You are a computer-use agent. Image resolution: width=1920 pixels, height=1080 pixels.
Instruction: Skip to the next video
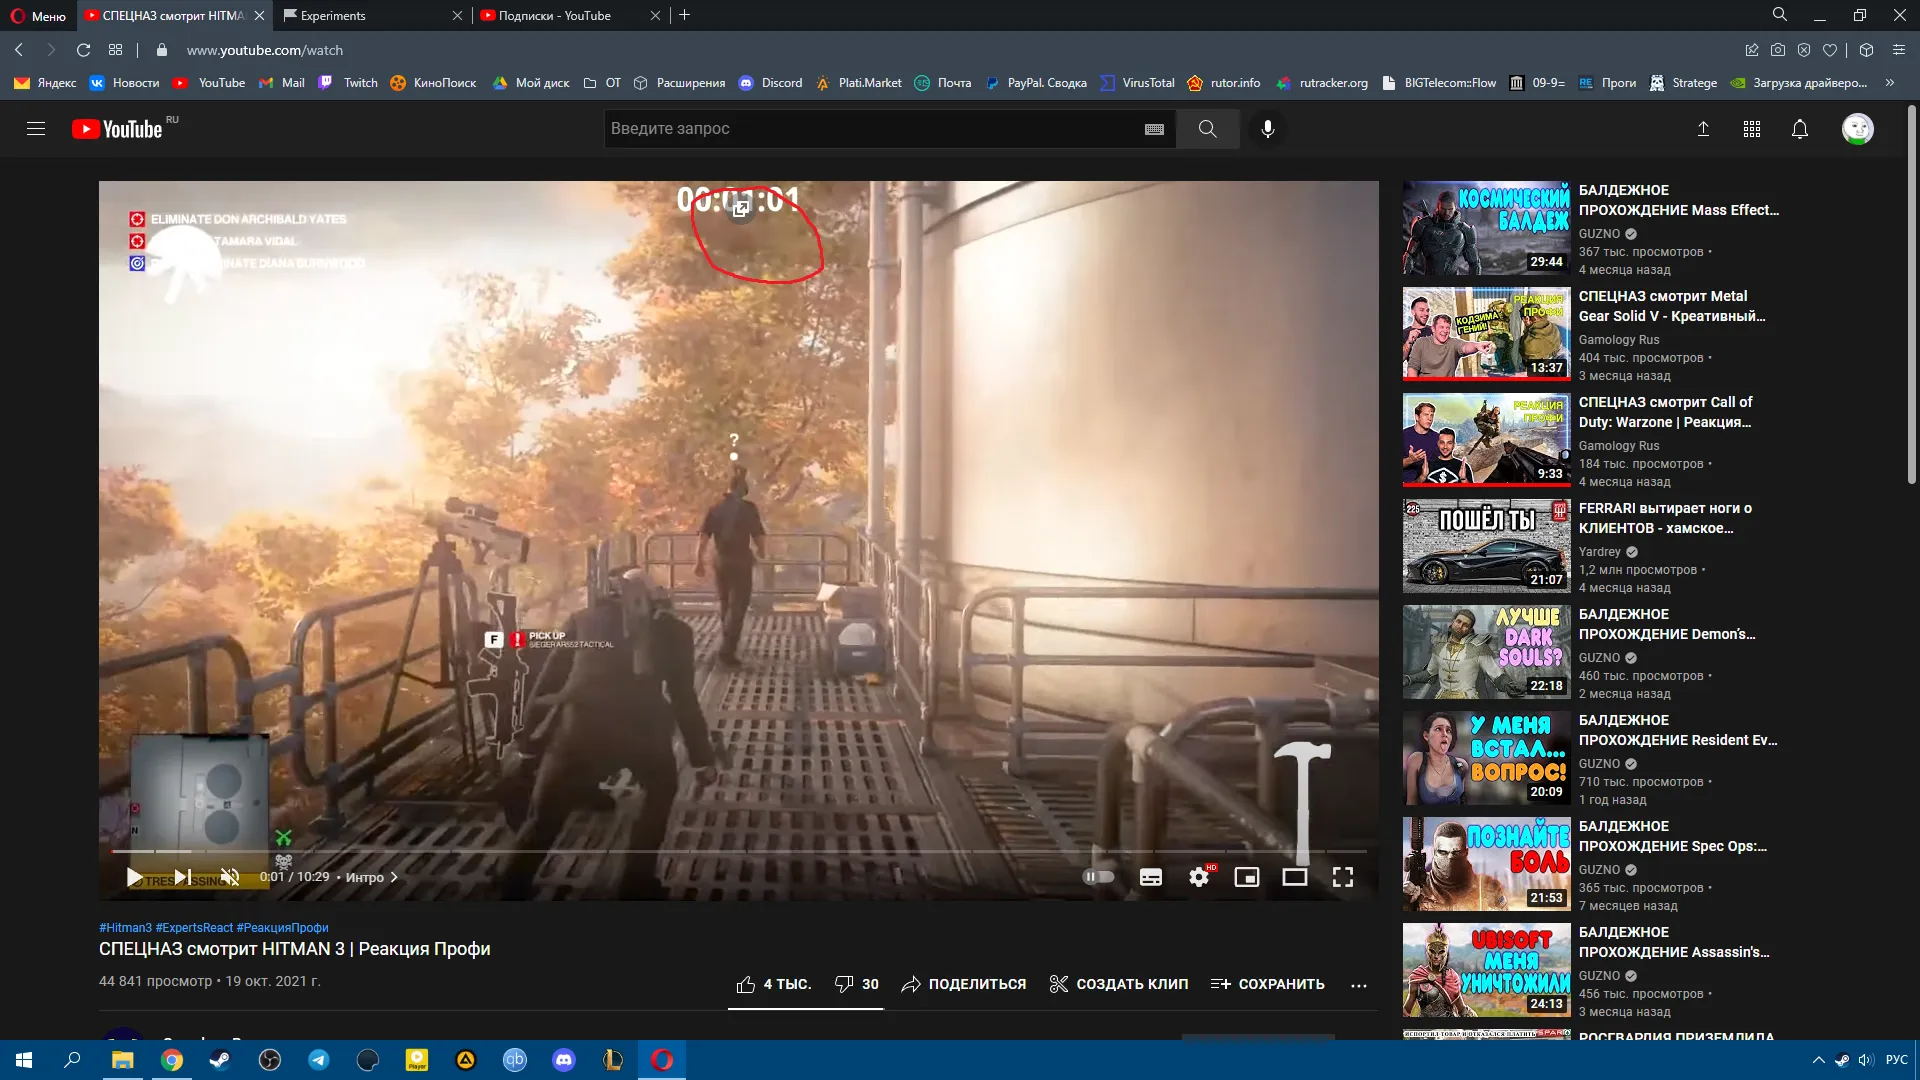tap(182, 877)
